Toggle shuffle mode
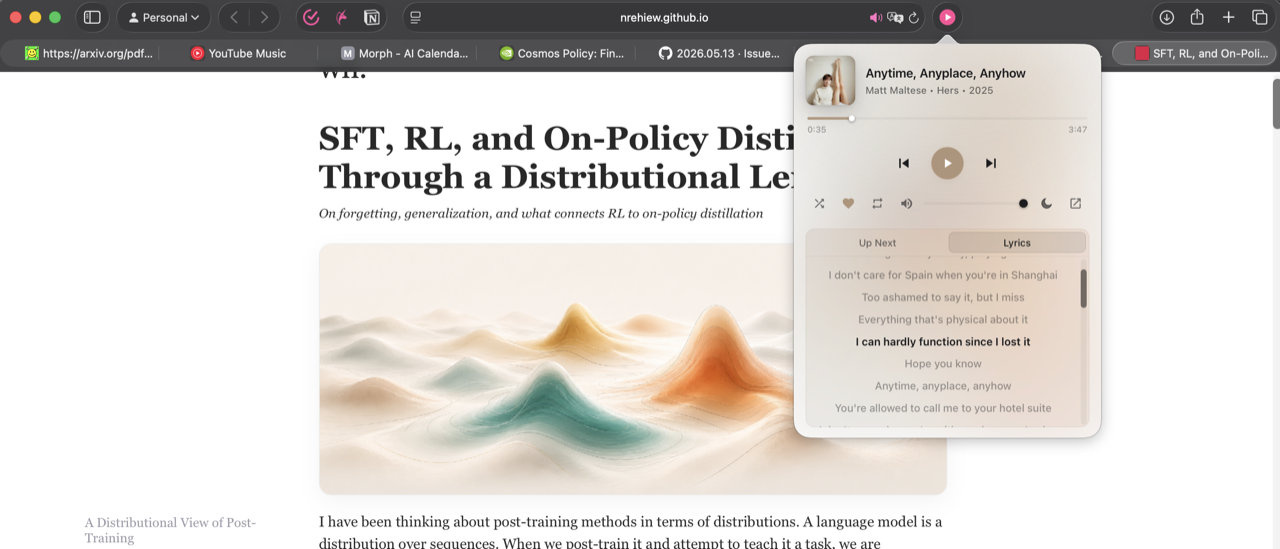The width and height of the screenshot is (1280, 549). pos(819,203)
